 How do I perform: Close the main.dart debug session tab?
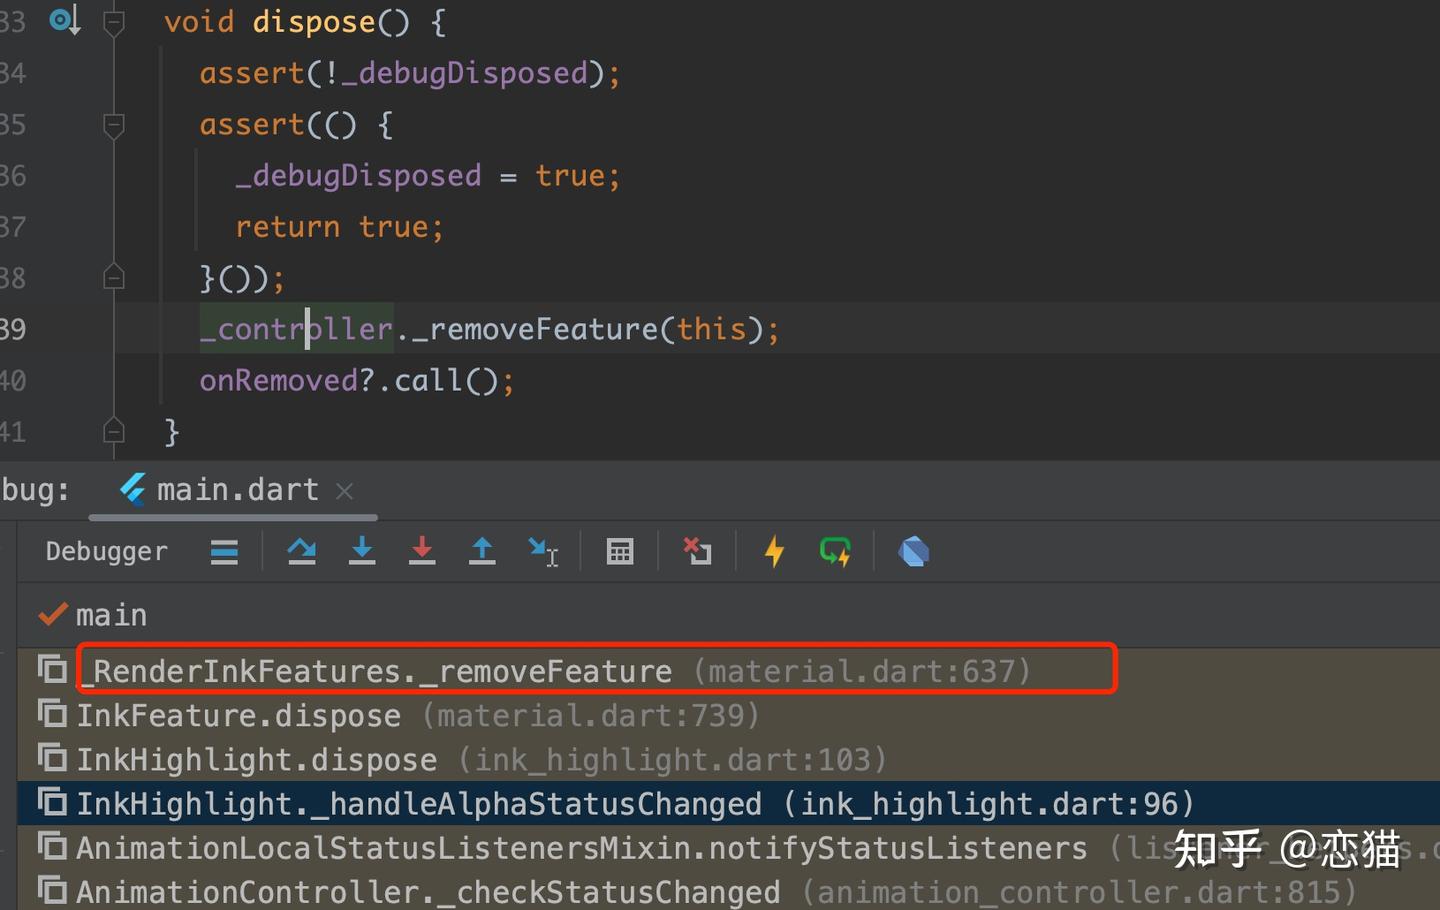(x=345, y=491)
